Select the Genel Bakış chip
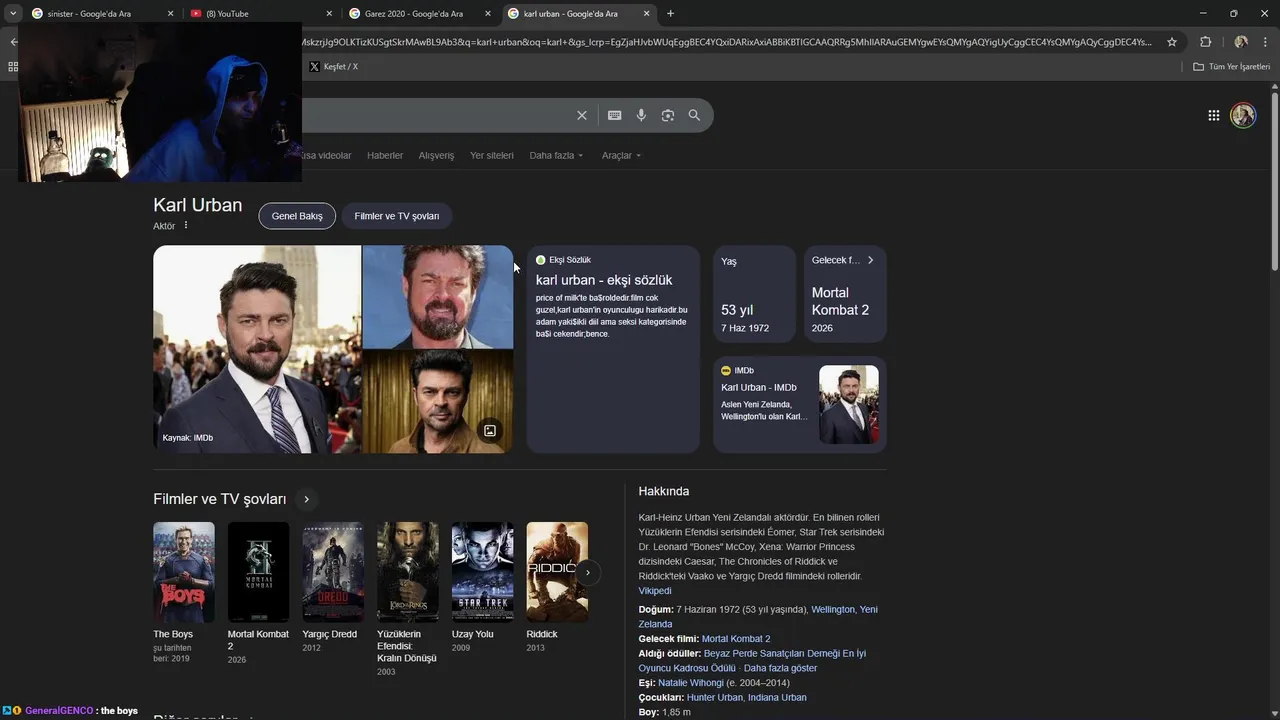1280x720 pixels. coord(297,216)
